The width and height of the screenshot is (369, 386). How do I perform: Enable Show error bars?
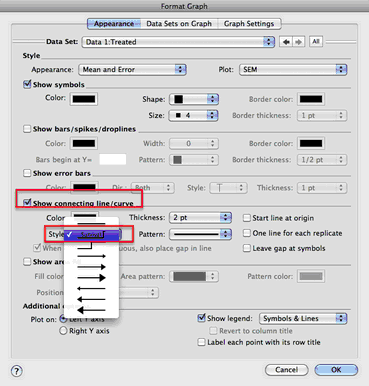[27, 173]
